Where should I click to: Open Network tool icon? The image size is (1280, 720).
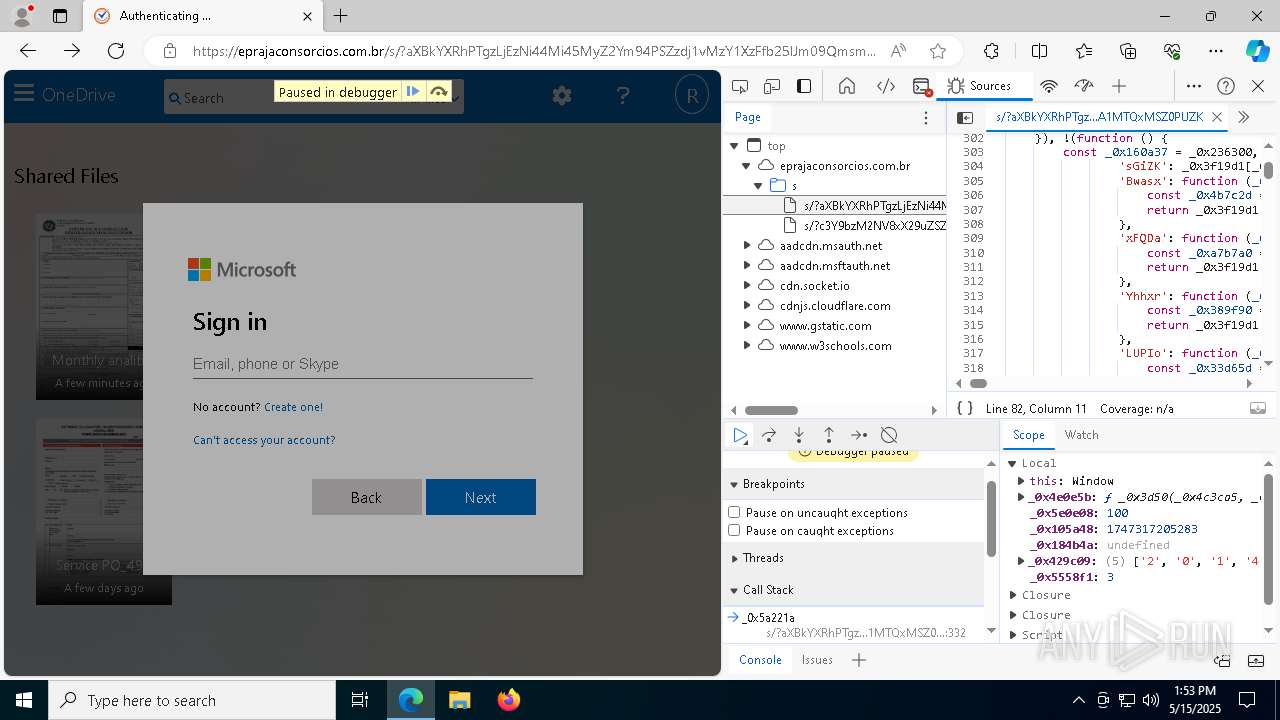1049,86
